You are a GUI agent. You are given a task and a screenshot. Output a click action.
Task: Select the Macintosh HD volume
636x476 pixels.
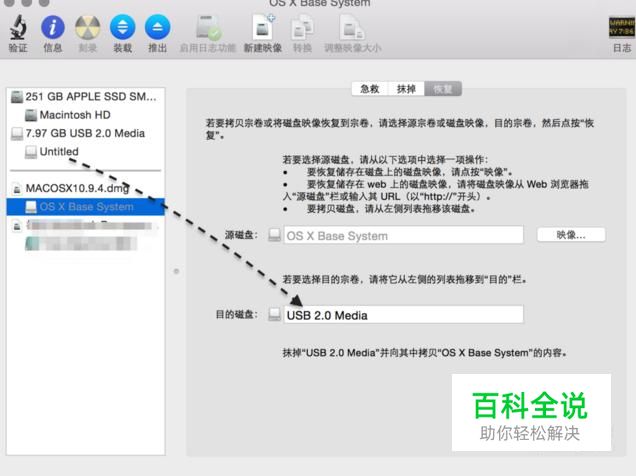click(86, 115)
